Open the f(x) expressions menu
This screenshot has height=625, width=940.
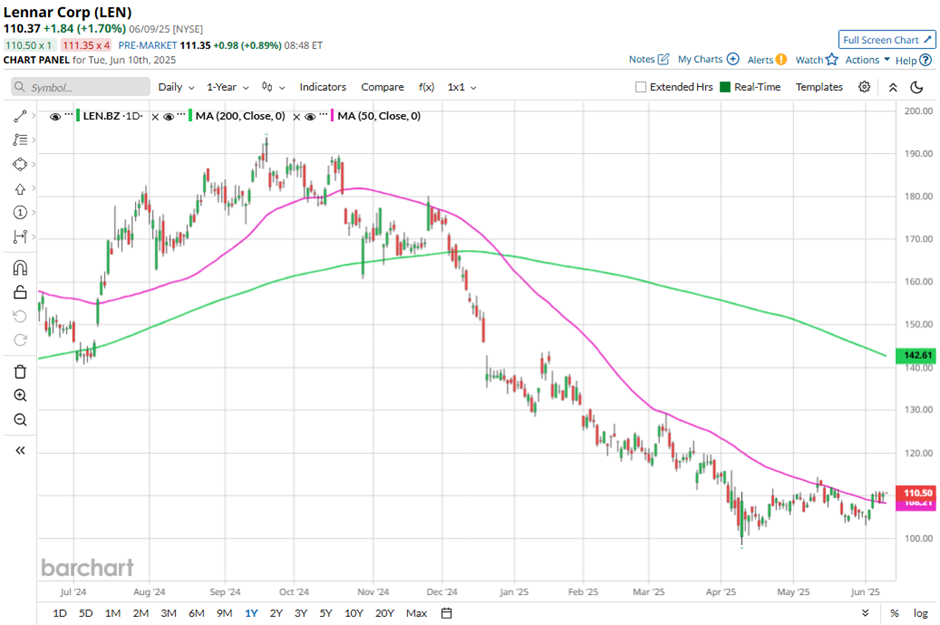426,87
